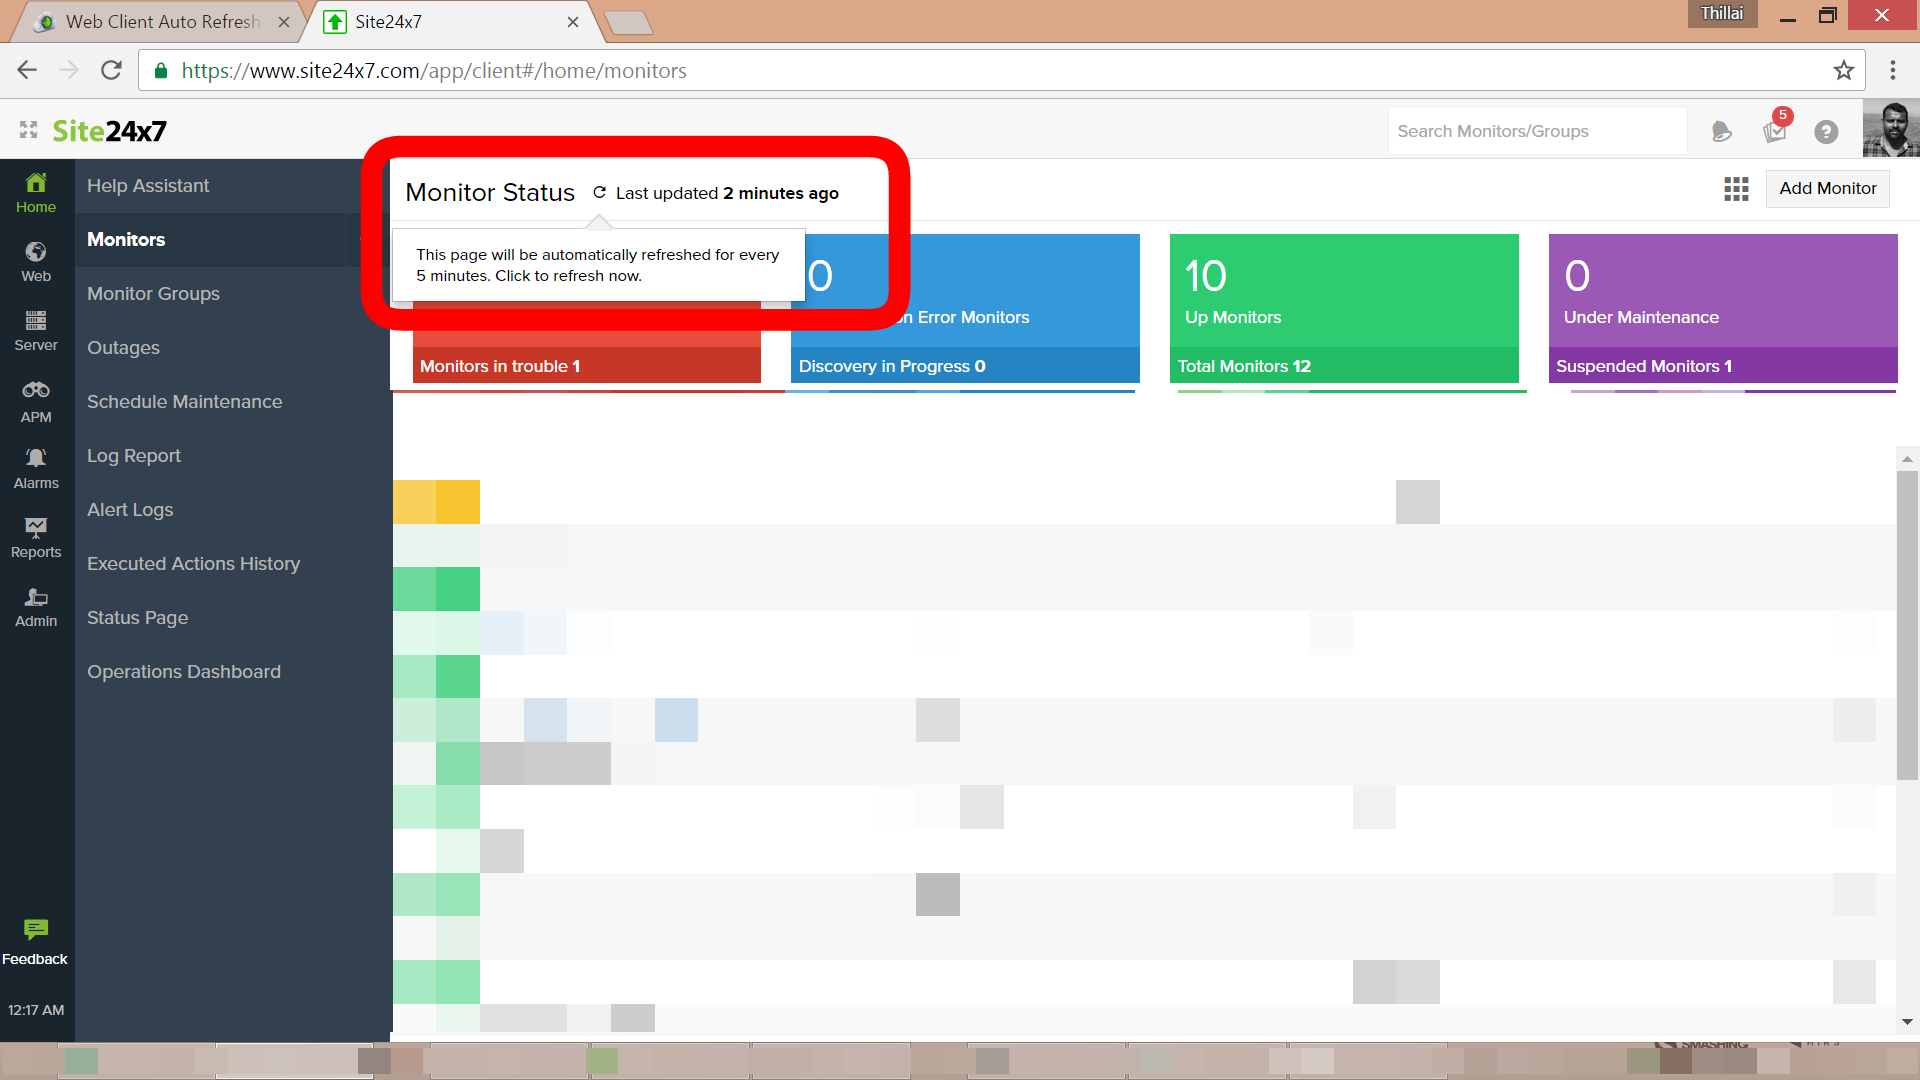
Task: Open the Alarms bell icon
Action: 36,458
